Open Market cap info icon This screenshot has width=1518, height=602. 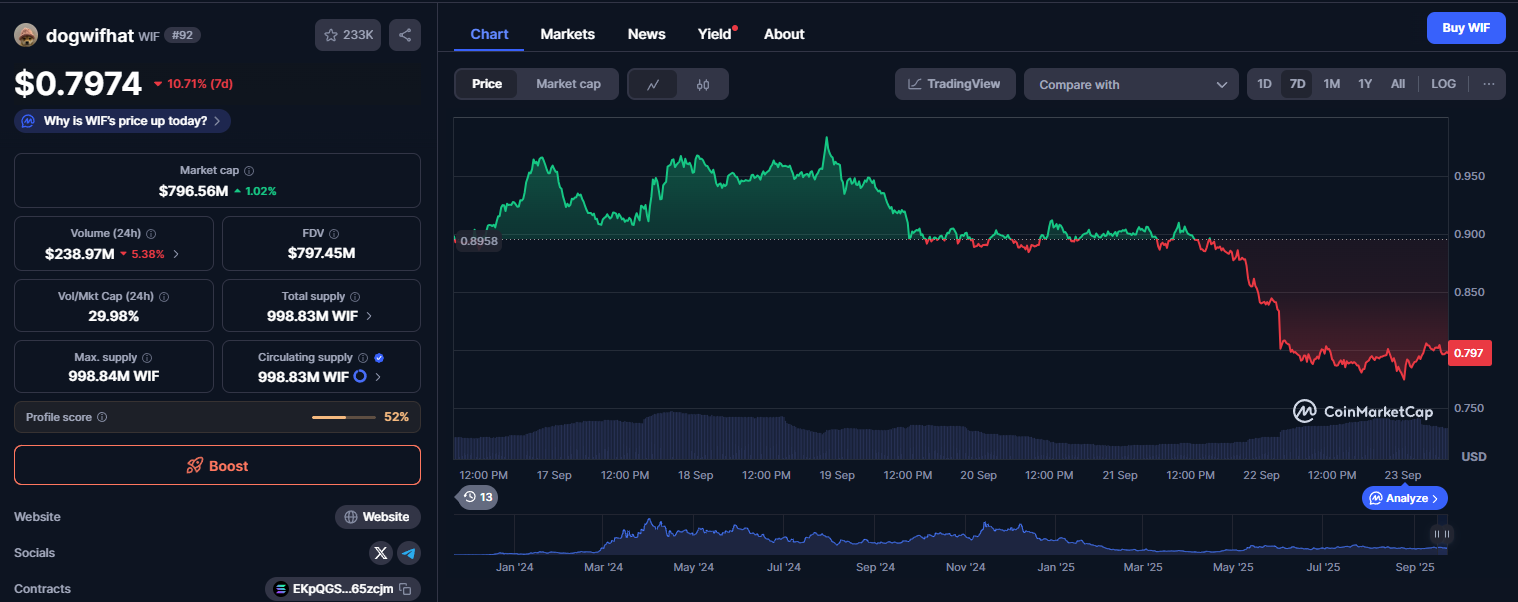pyautogui.click(x=249, y=171)
